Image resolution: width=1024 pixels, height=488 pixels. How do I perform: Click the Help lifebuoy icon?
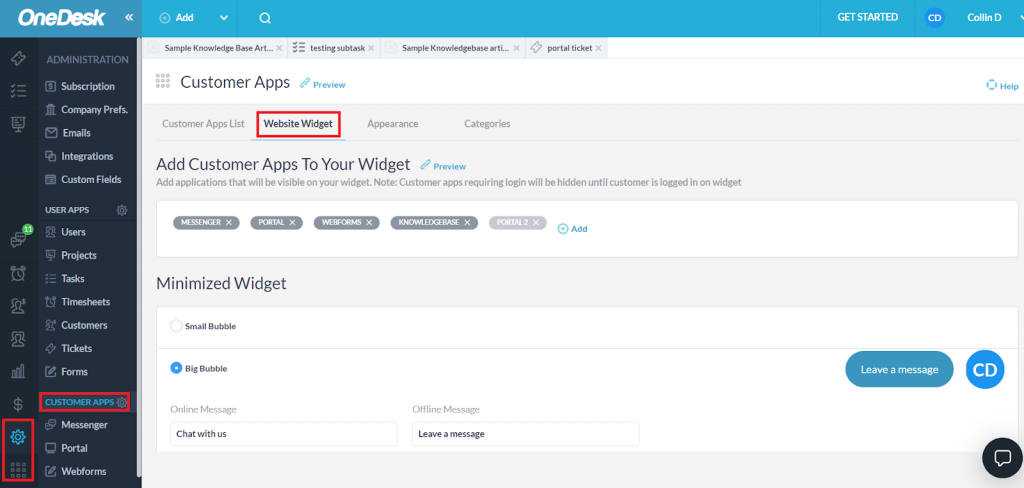click(x=991, y=86)
